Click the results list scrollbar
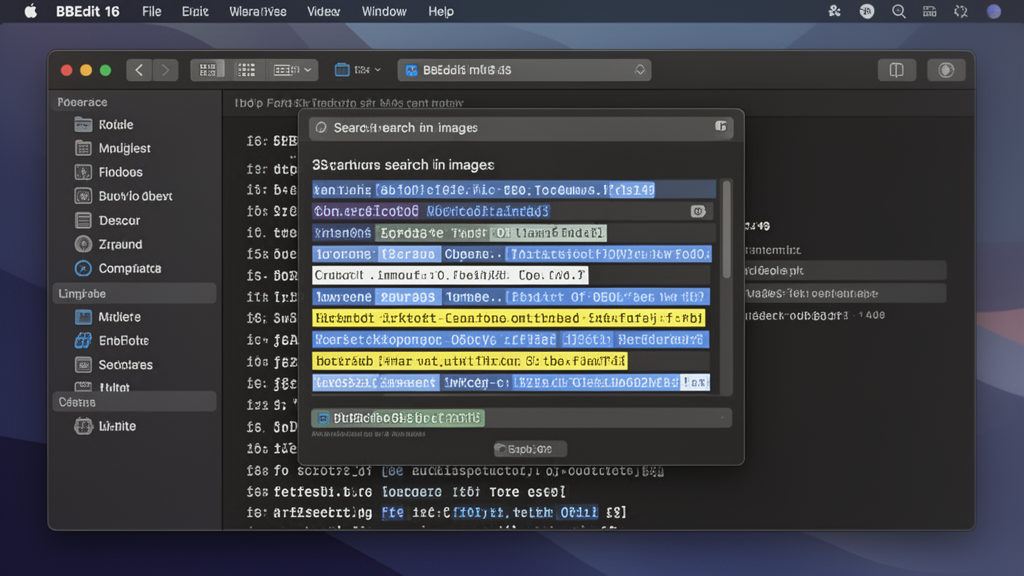 click(726, 229)
